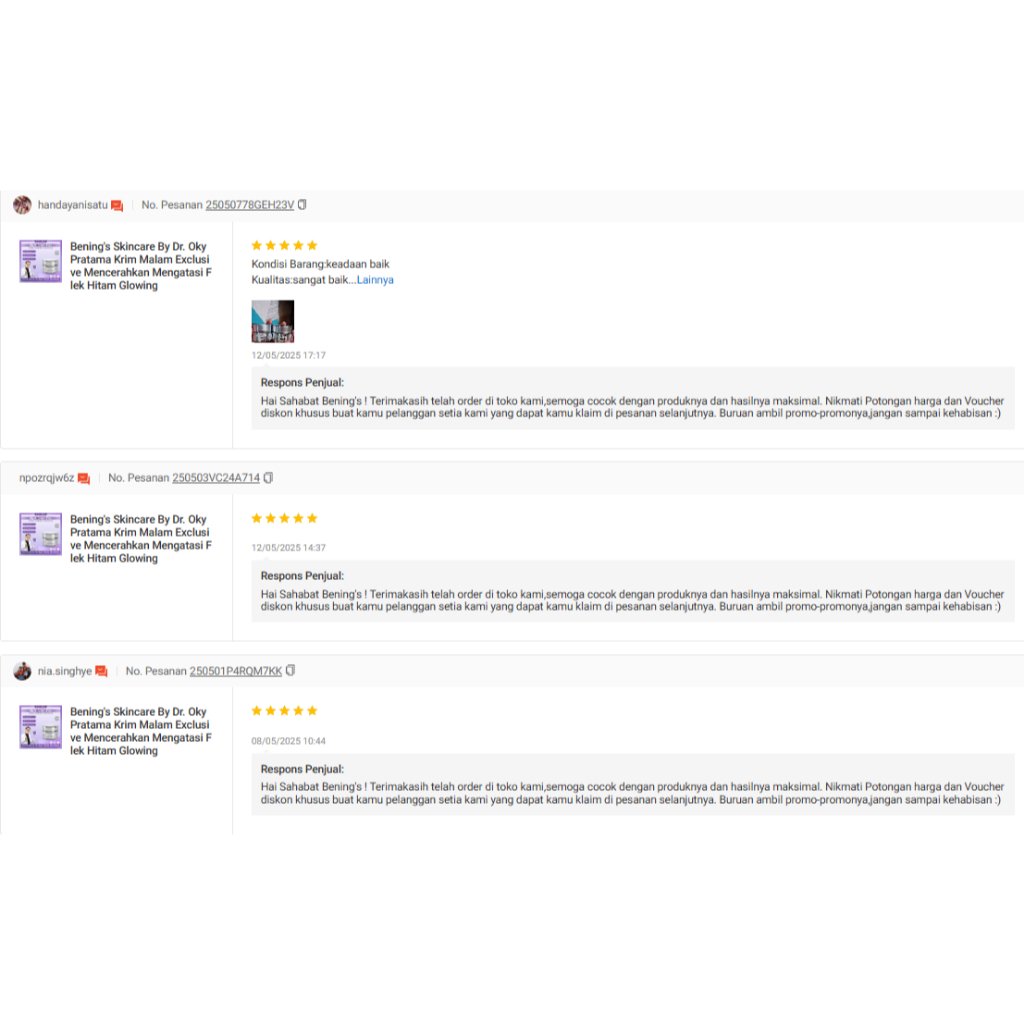Click product thumbnail in nia.singhye's review
Viewport: 1024px width, 1024px height.
pos(41,727)
